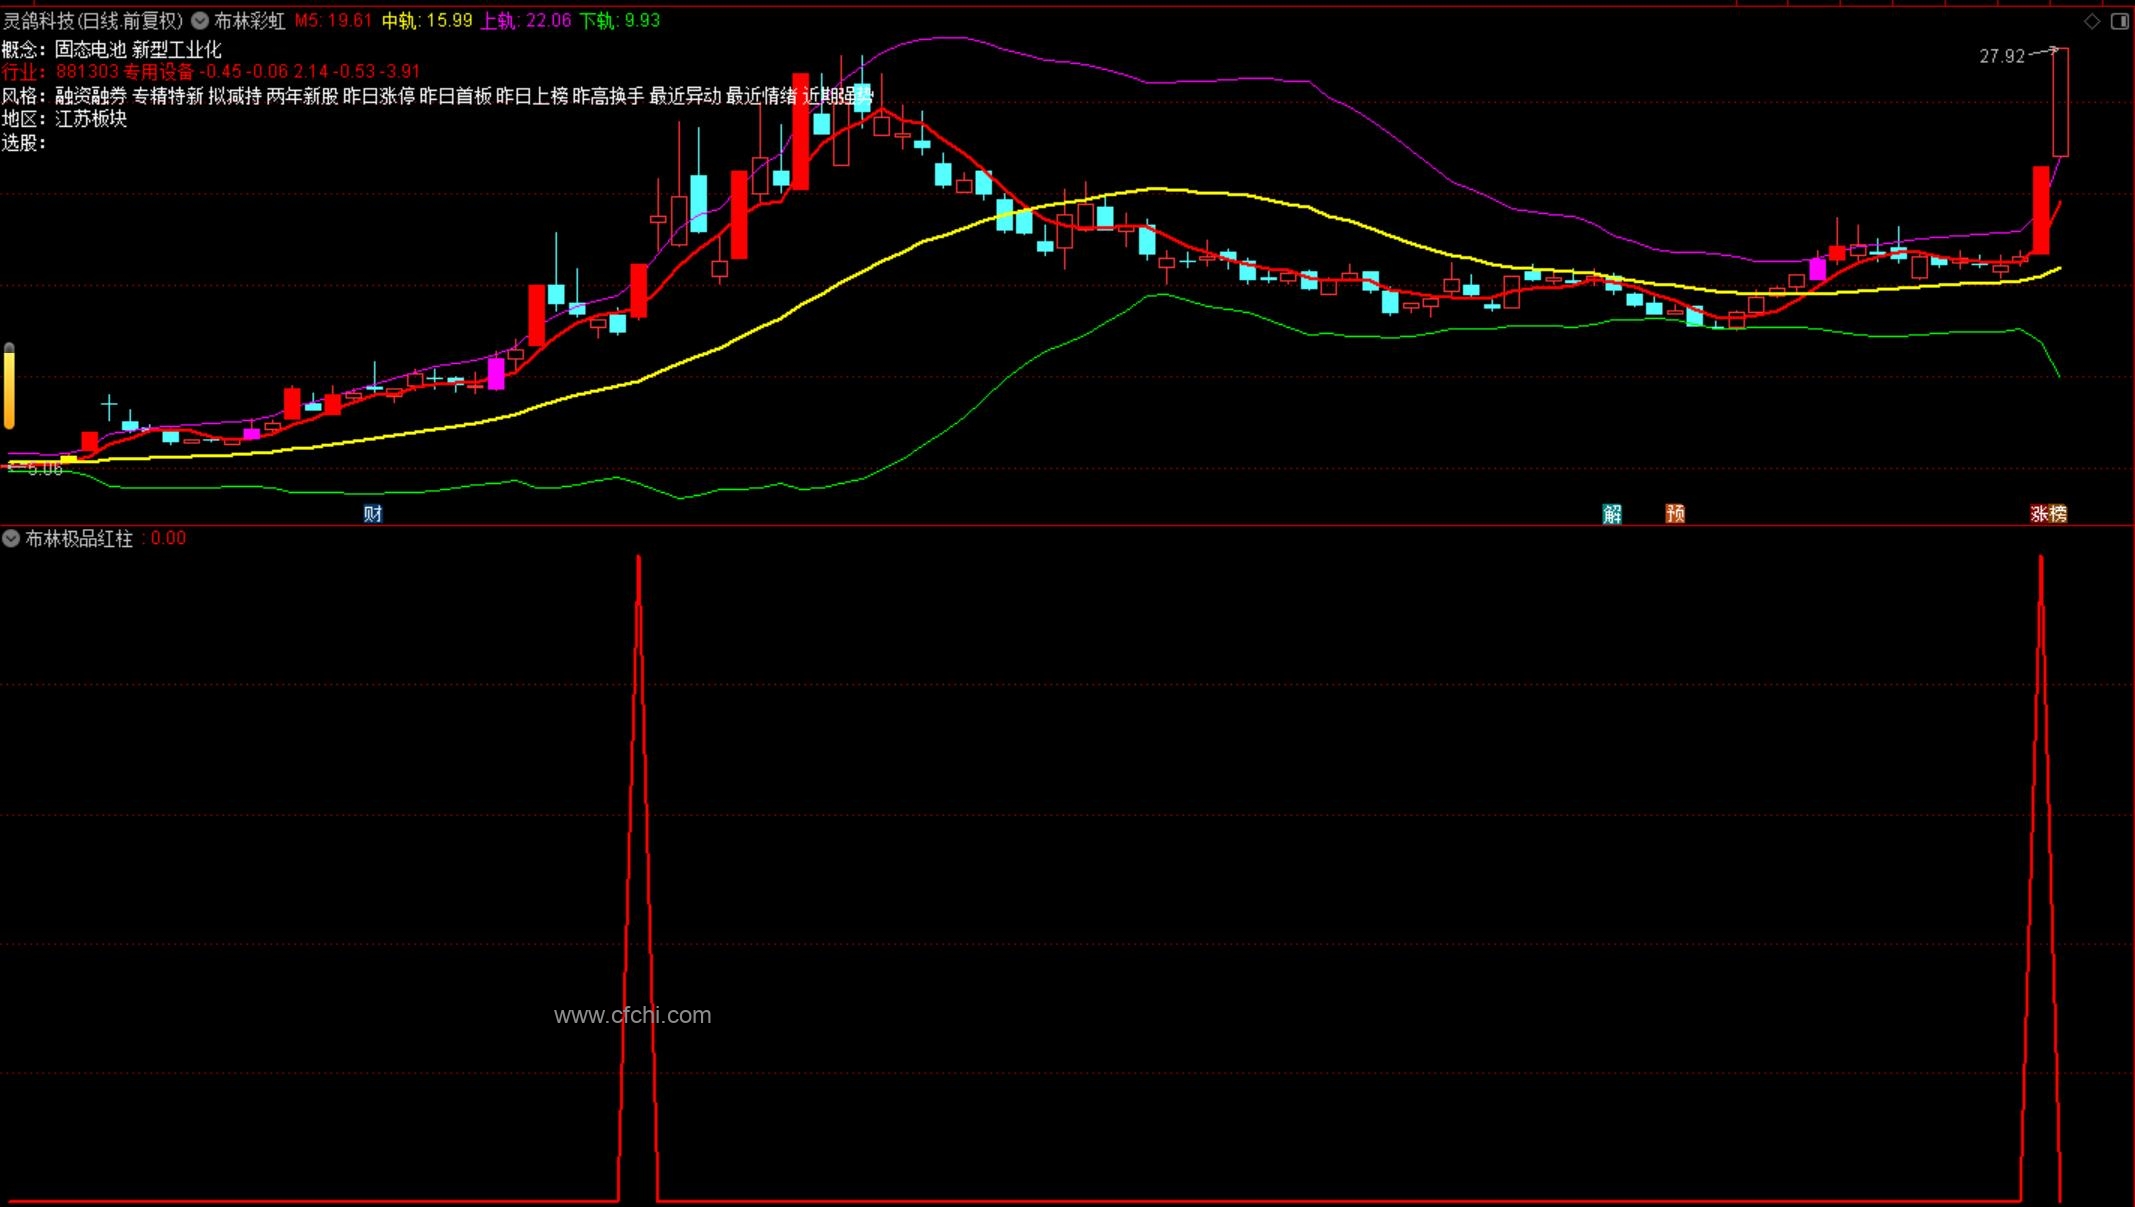The height and width of the screenshot is (1207, 2135).
Task: Select the 布林极品红柱 sub-indicator label
Action: coord(79,539)
